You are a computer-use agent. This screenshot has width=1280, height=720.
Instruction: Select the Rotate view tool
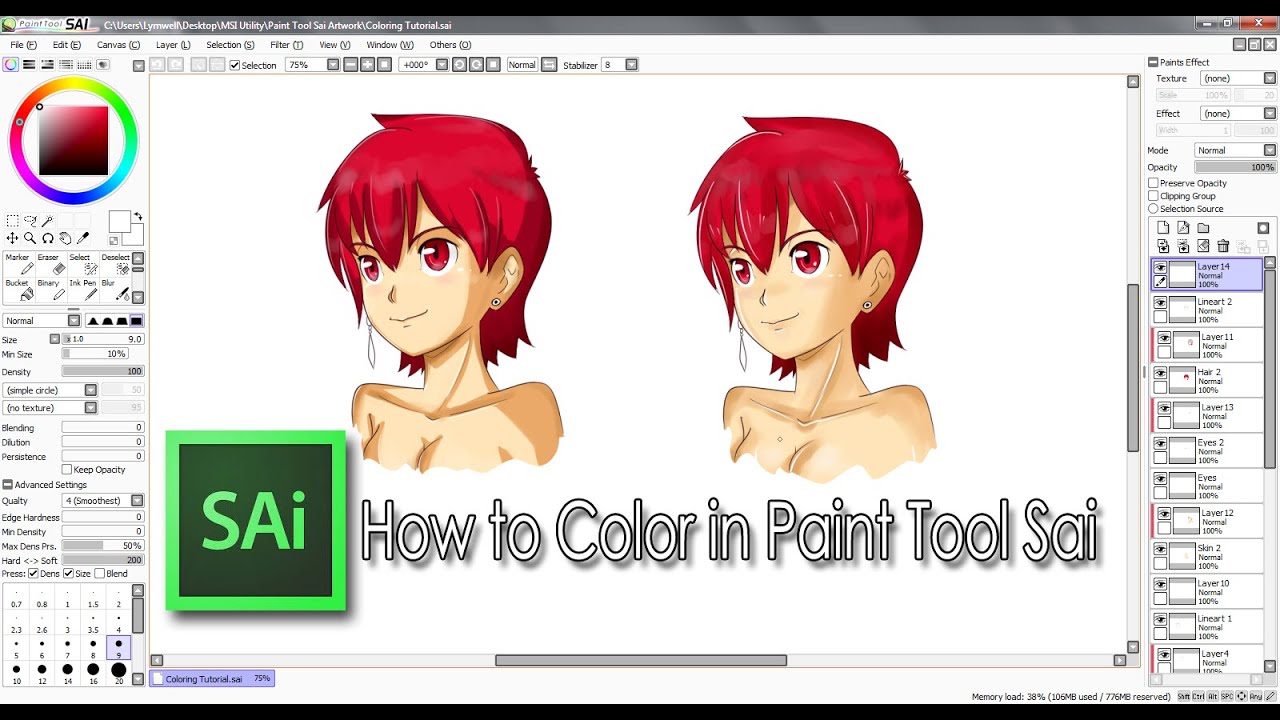click(x=47, y=238)
